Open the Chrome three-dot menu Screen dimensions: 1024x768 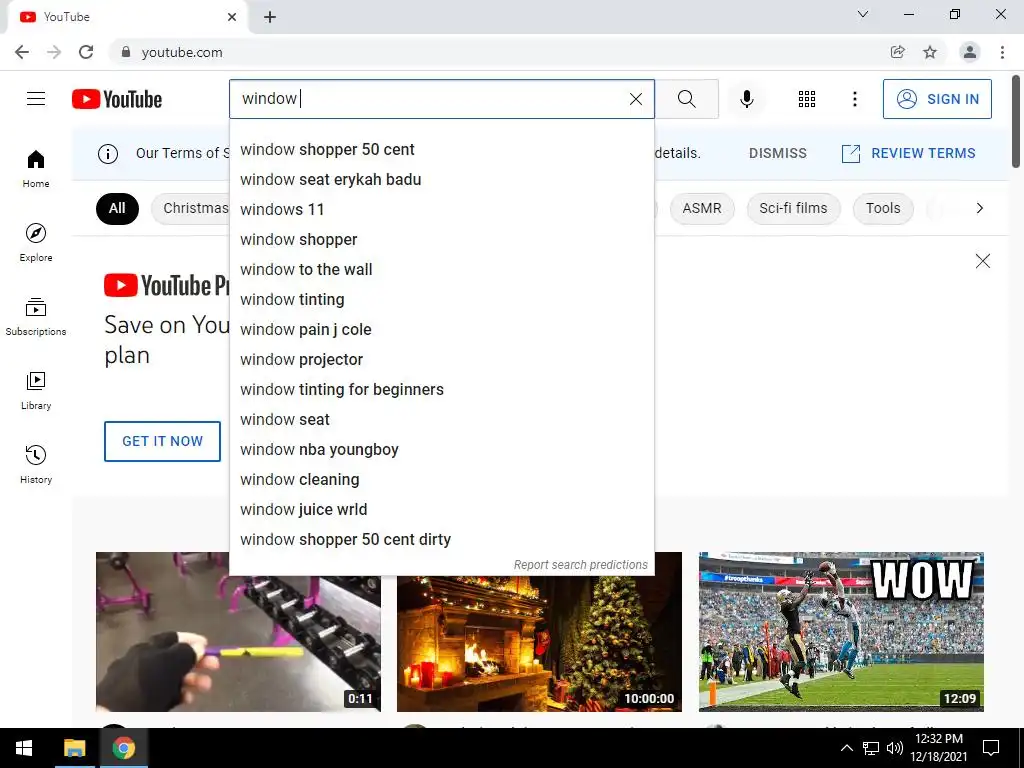click(1002, 52)
